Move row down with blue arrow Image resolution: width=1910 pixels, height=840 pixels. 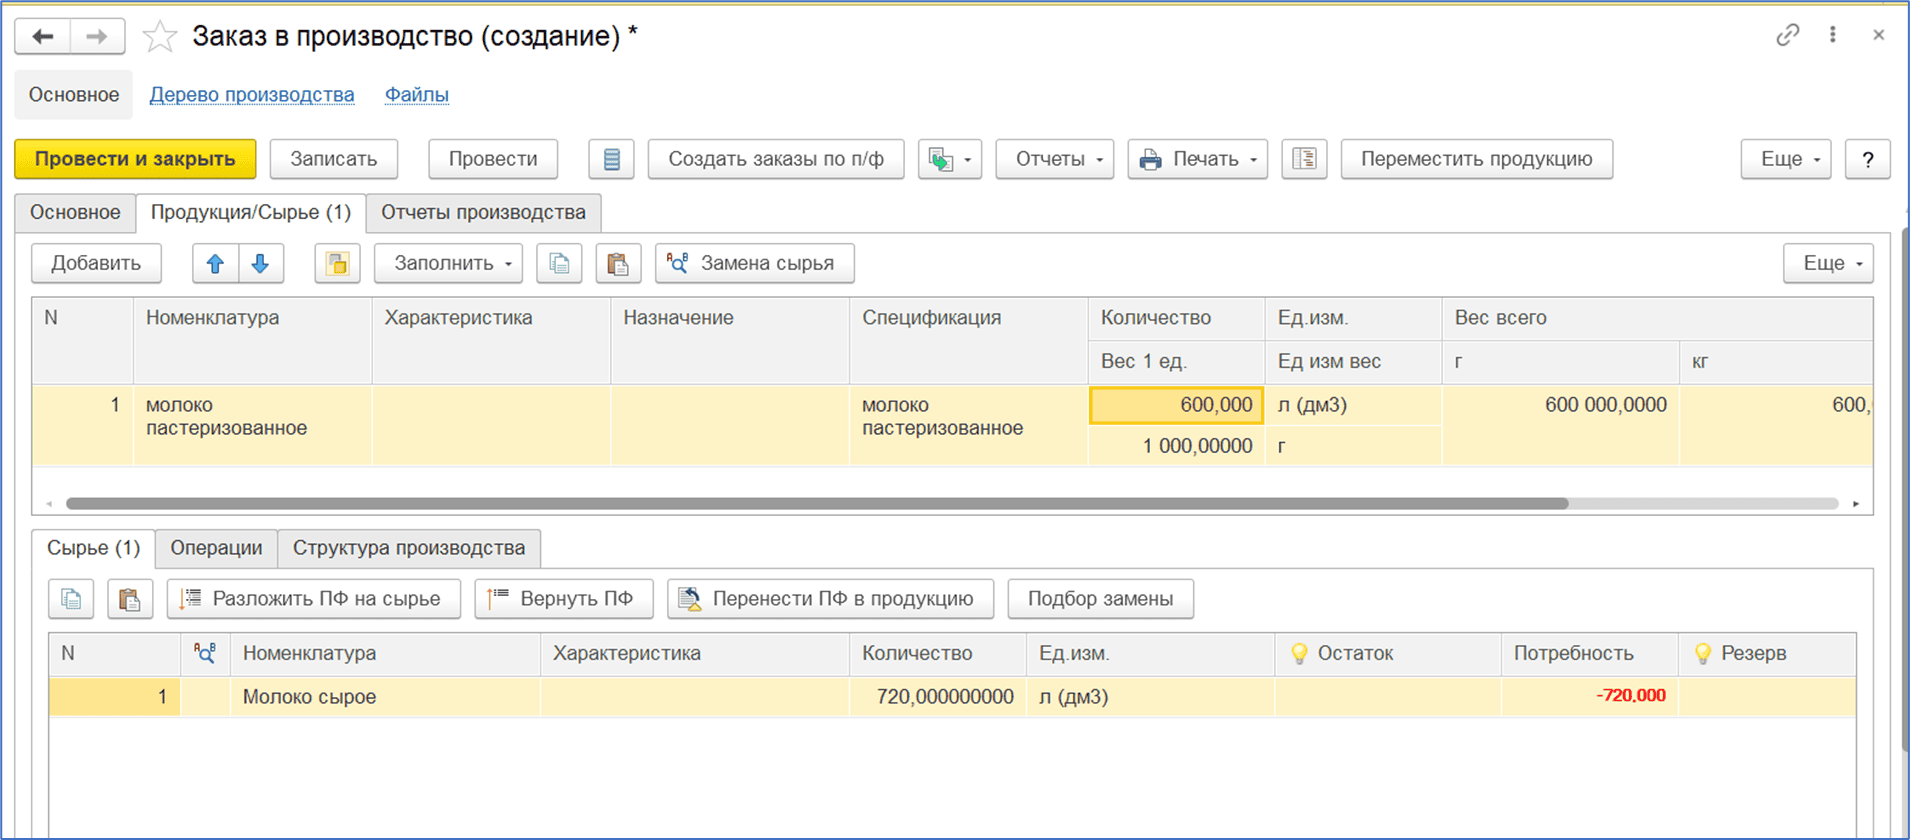point(260,263)
